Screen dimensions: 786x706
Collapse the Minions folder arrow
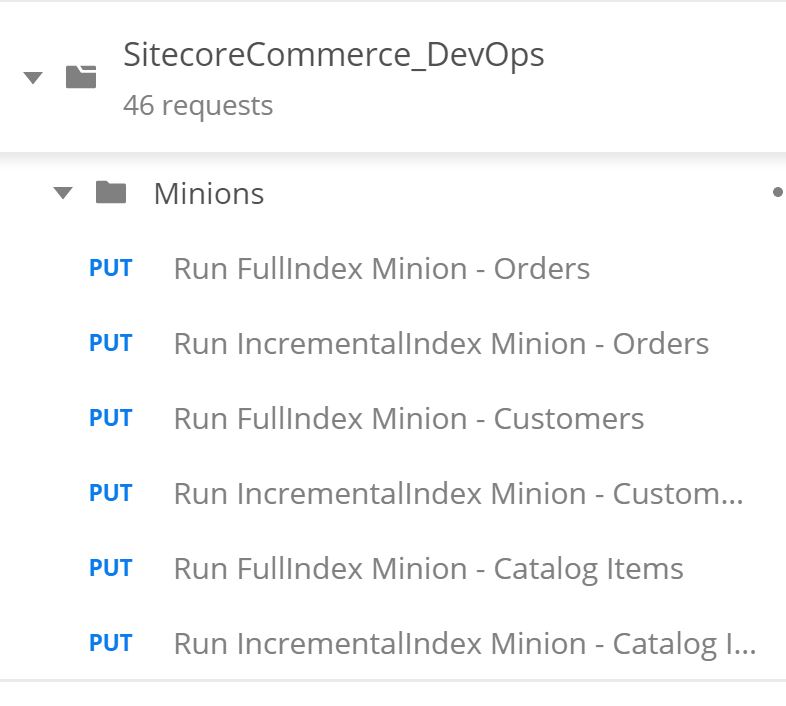[x=63, y=193]
